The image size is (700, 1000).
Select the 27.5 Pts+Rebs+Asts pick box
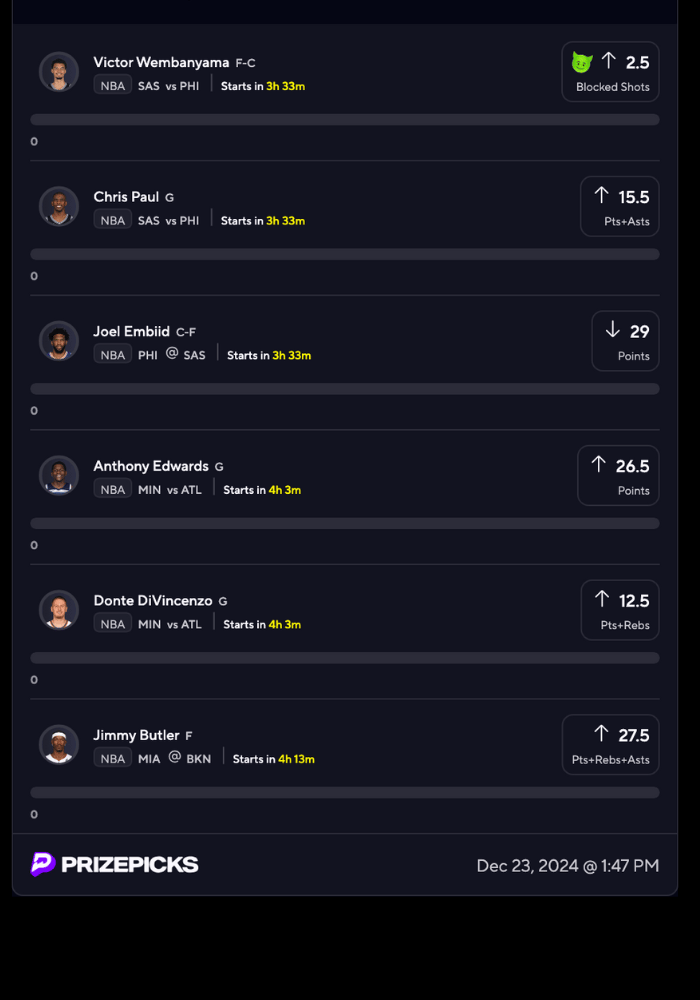tap(611, 744)
